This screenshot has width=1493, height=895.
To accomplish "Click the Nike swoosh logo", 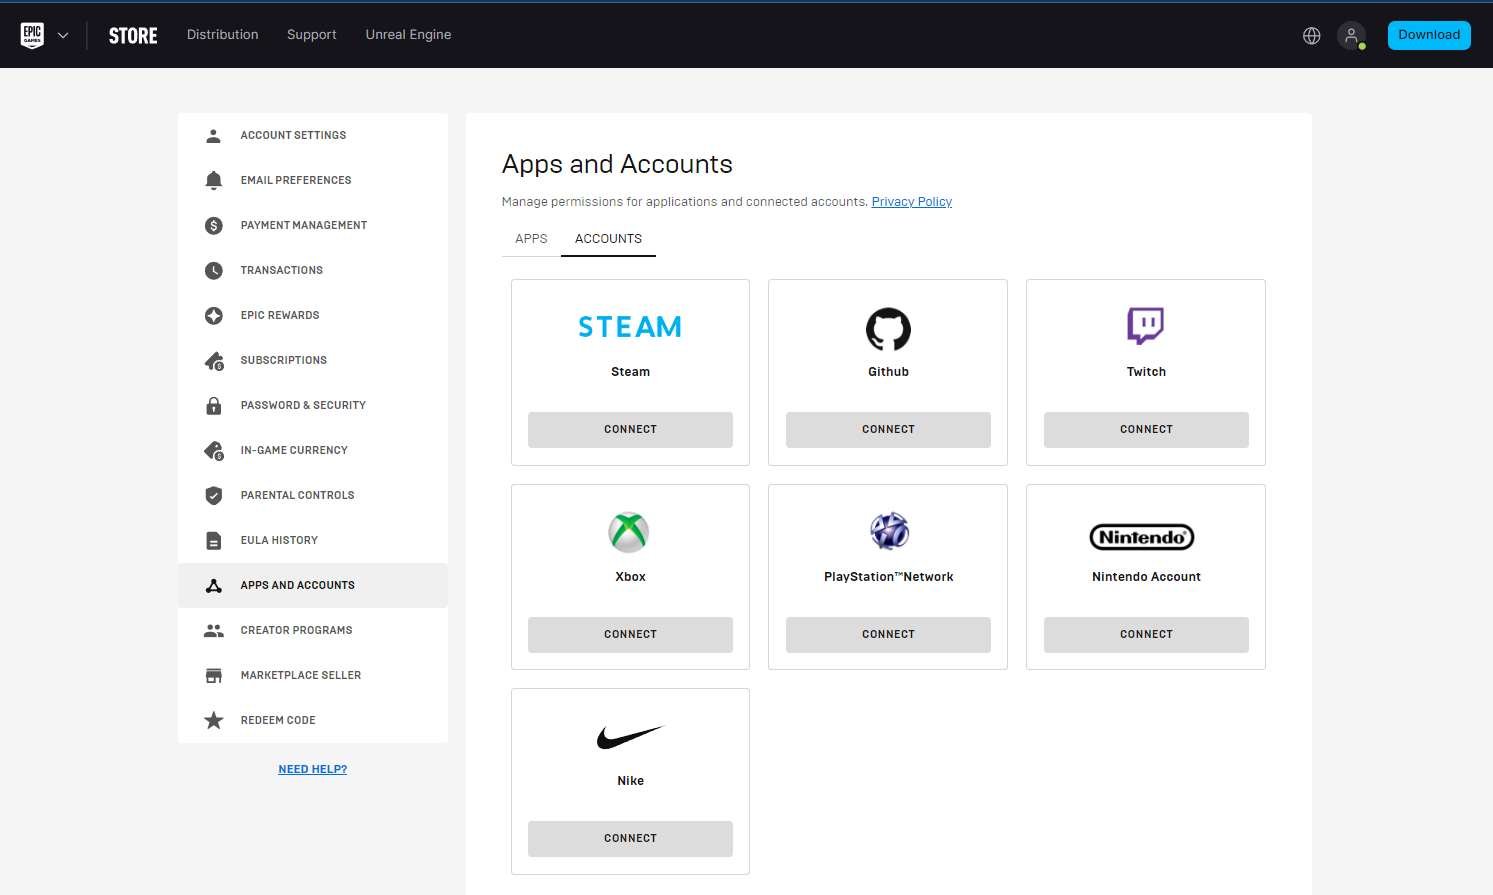I will tap(630, 738).
